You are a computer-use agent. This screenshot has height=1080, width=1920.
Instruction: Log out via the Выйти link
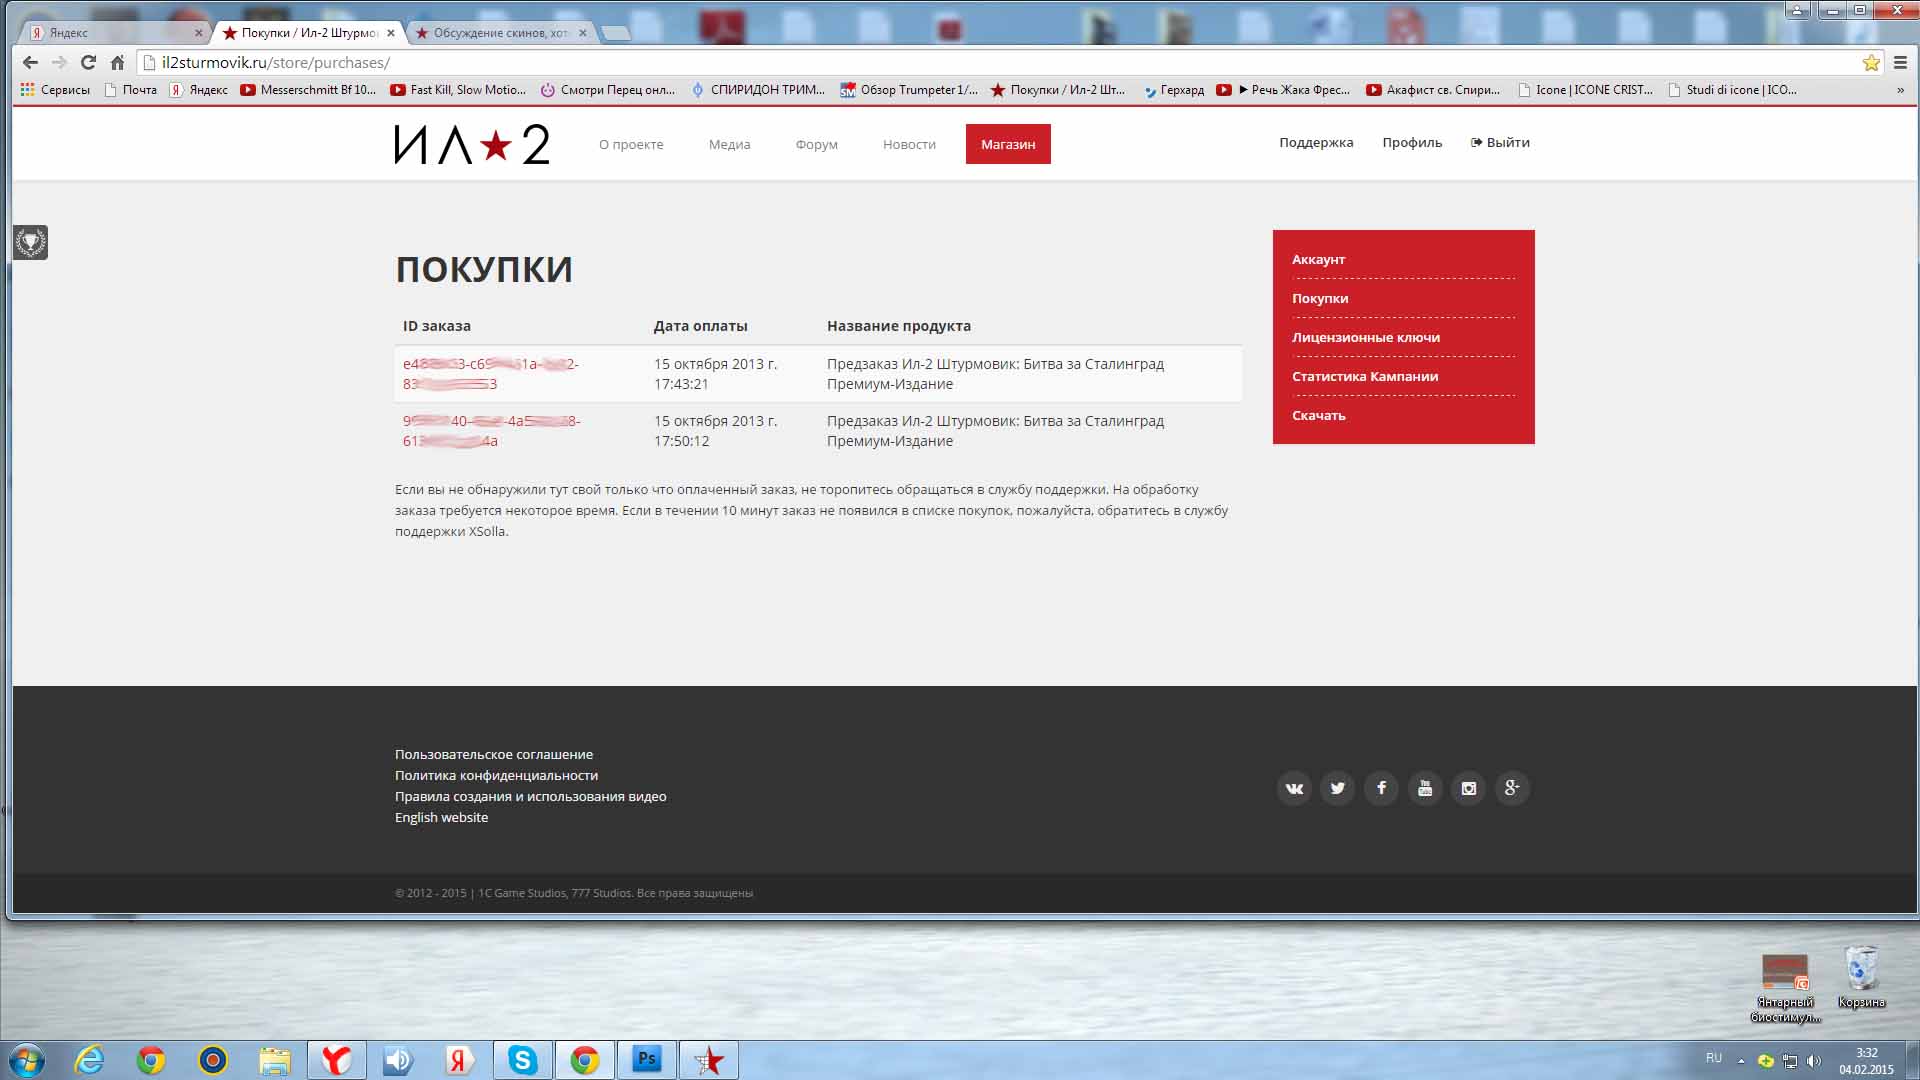click(1500, 142)
